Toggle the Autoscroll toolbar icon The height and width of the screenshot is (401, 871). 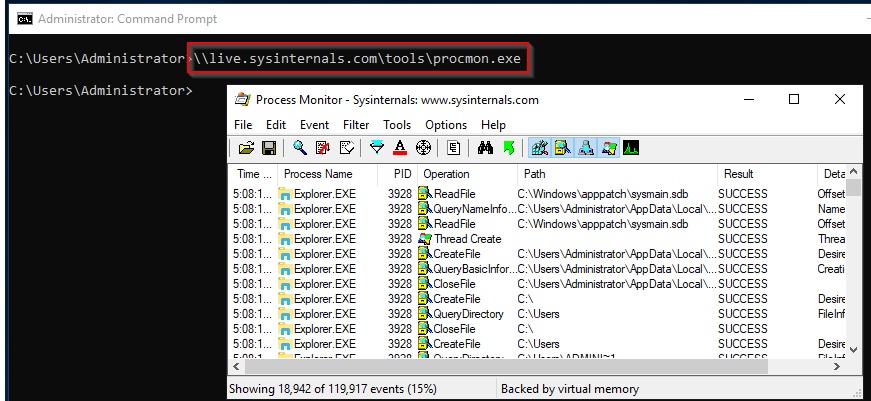323,148
